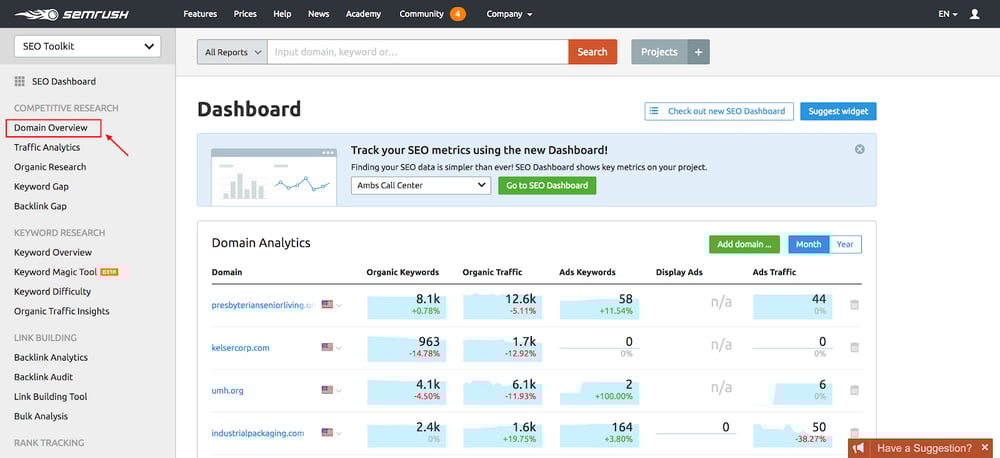Open Keyword Difficulty in sidebar

tap(52, 292)
